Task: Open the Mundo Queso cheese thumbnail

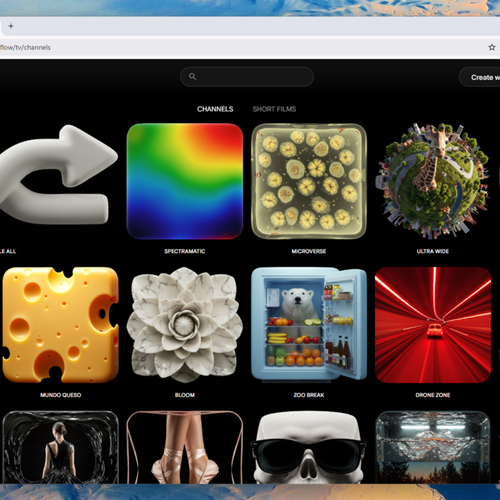Action: (60, 325)
